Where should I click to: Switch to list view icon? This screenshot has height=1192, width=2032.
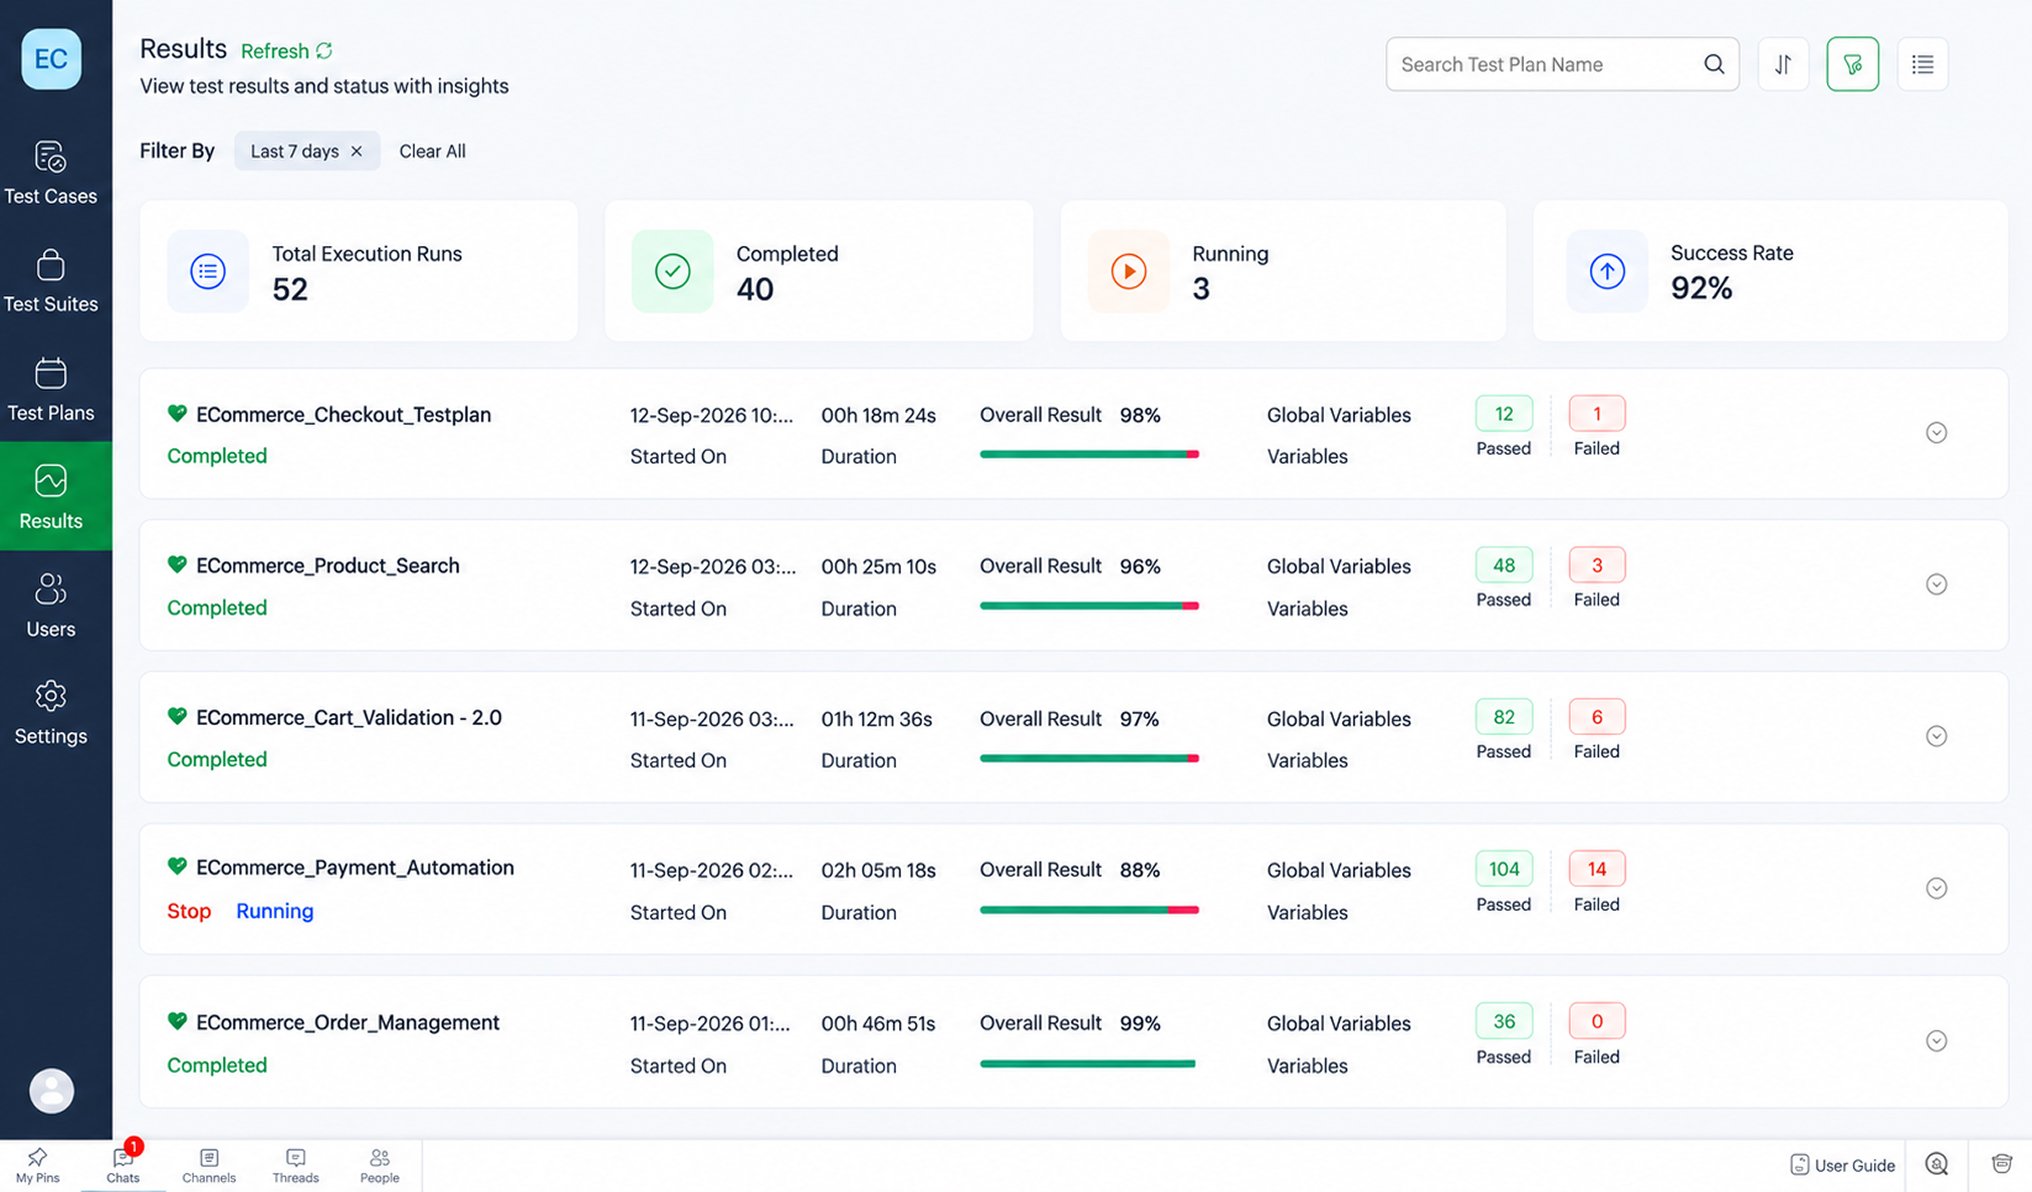pos(1922,64)
